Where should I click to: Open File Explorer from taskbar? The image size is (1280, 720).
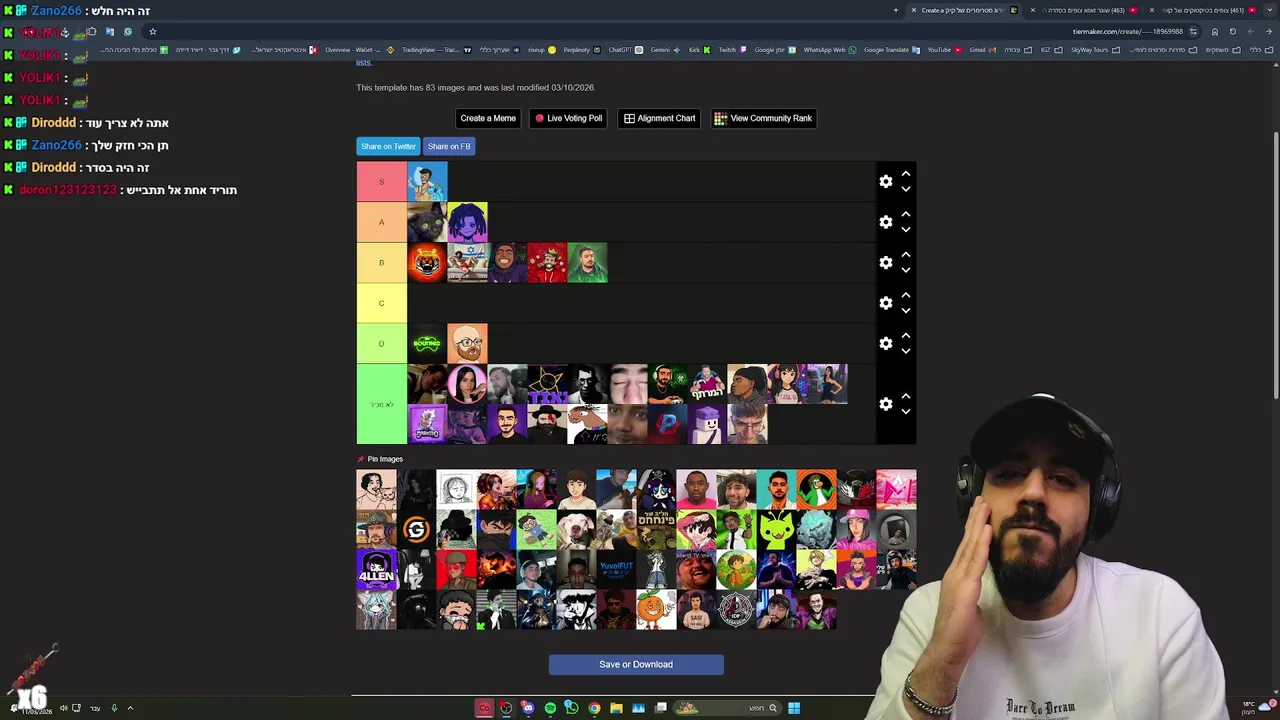[x=616, y=708]
